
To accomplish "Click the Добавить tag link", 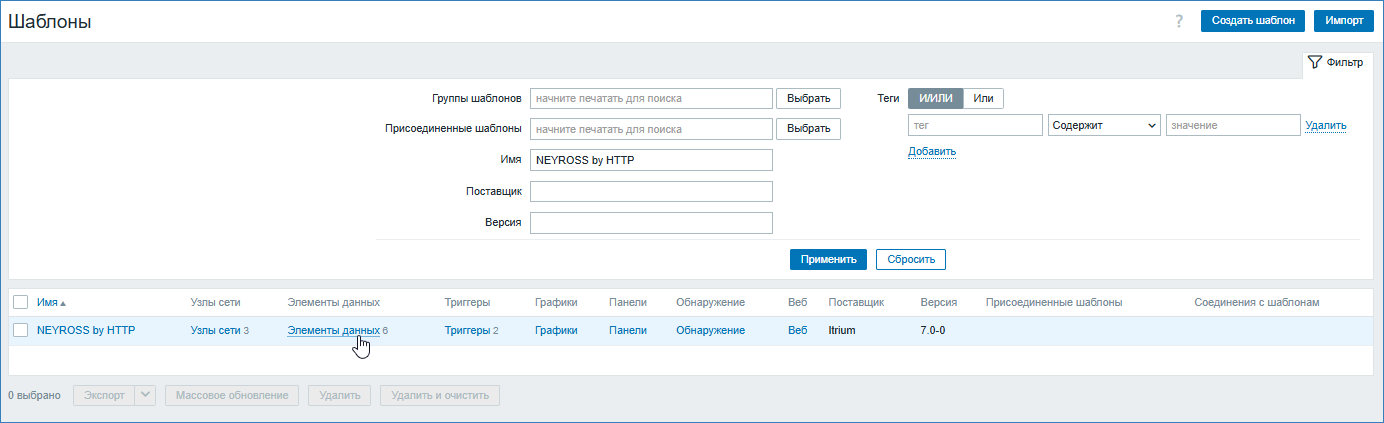I will point(932,151).
